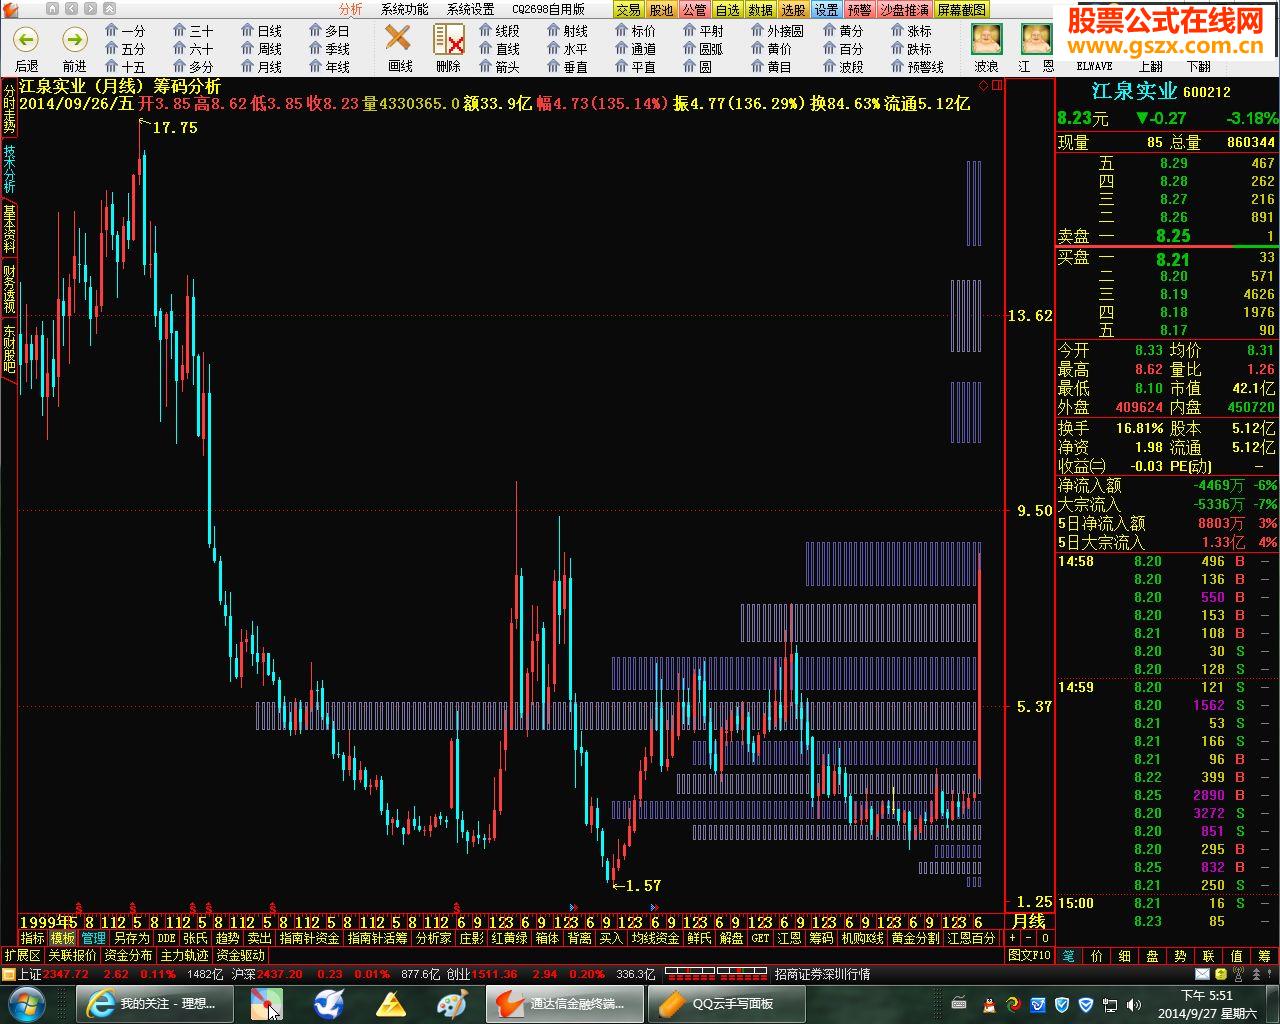This screenshot has height=1024, width=1280.
Task: Switch chart to 月线 toolbar period
Action: pyautogui.click(x=261, y=67)
